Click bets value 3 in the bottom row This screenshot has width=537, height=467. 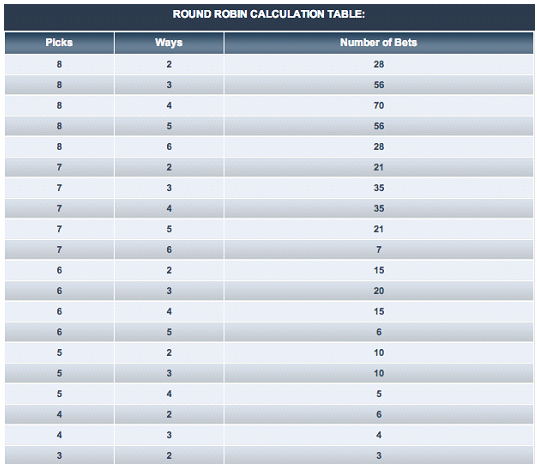coord(378,456)
